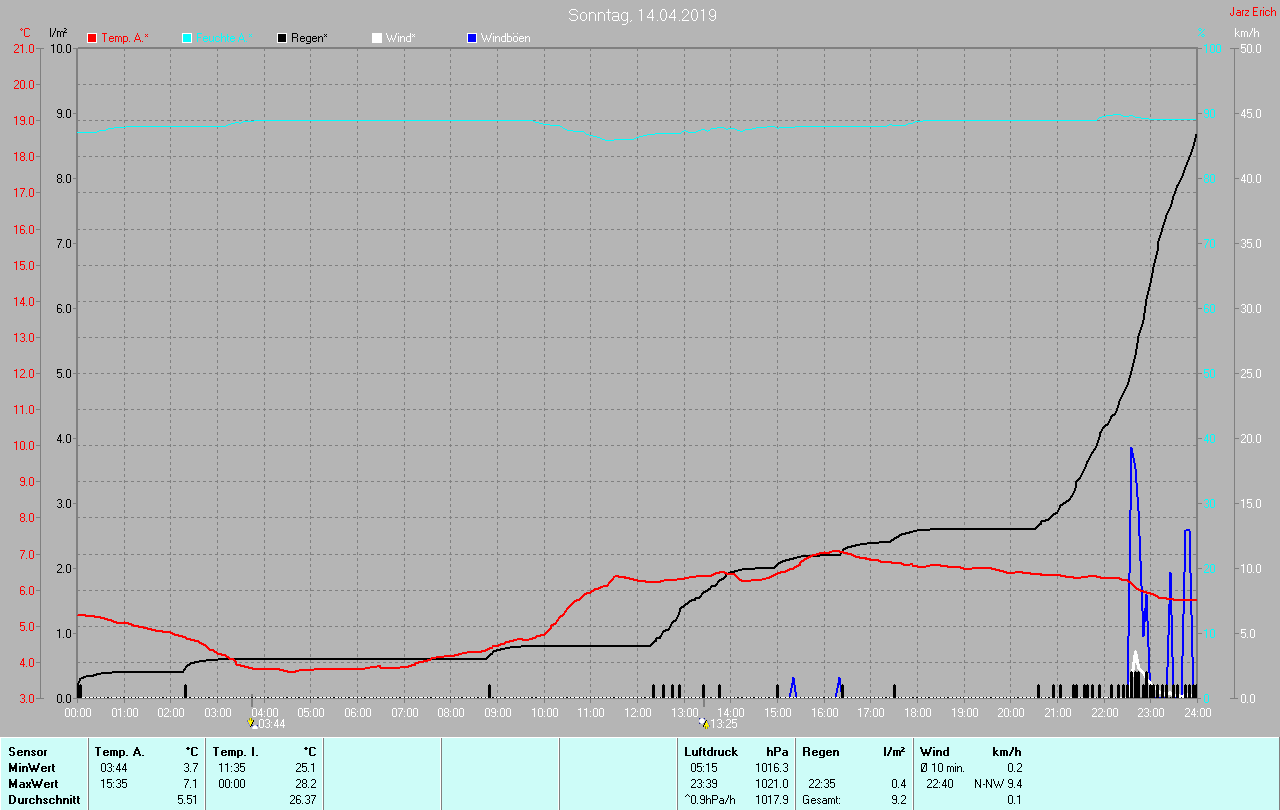The height and width of the screenshot is (810, 1280).
Task: Click the yellow marker icon beside 03:44 below the time axis
Action: pos(252,722)
